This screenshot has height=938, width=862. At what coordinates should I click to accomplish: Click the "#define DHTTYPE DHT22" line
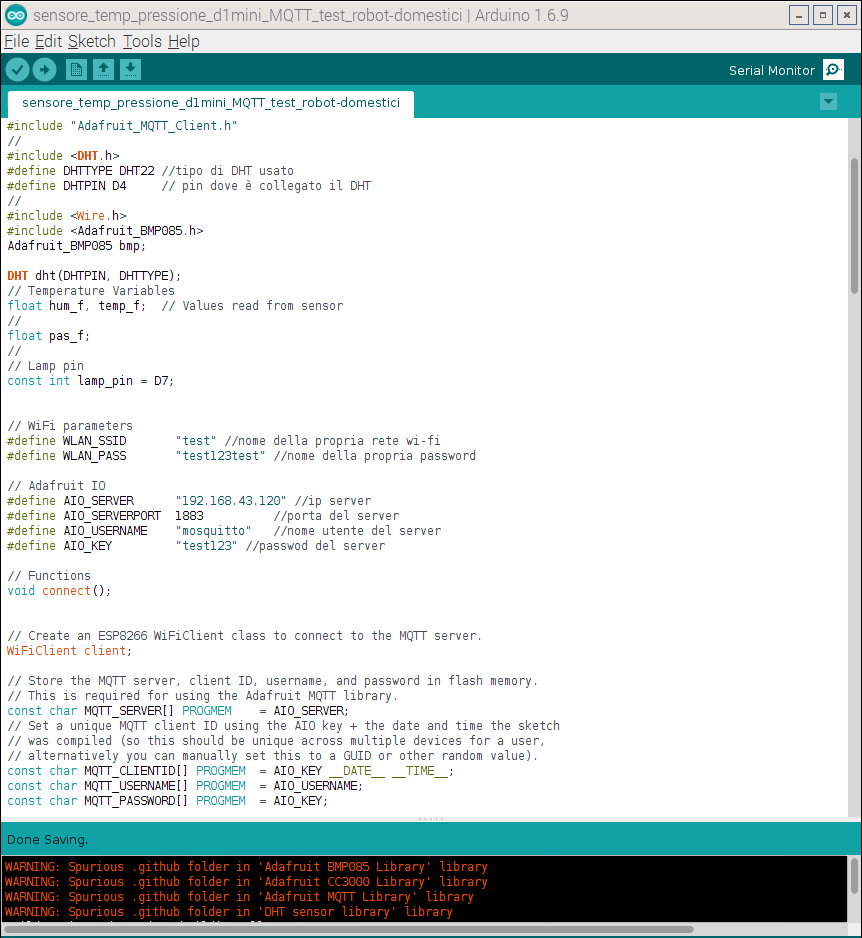point(150,170)
